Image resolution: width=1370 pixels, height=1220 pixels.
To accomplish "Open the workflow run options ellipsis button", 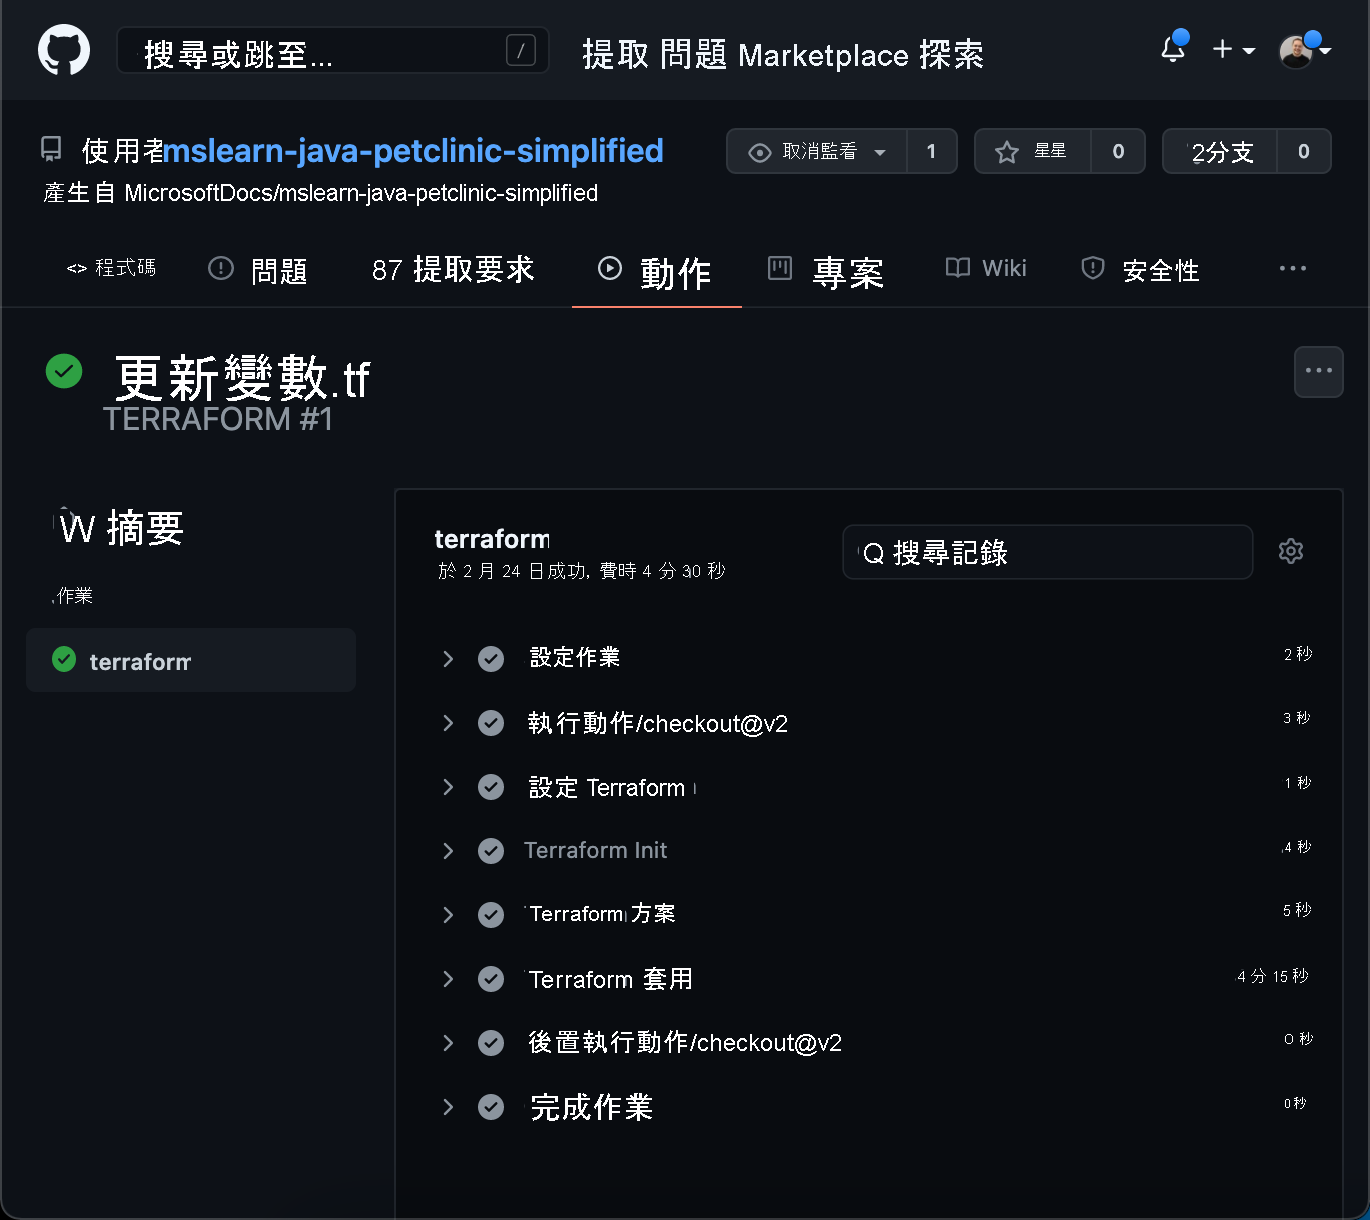I will [1319, 372].
